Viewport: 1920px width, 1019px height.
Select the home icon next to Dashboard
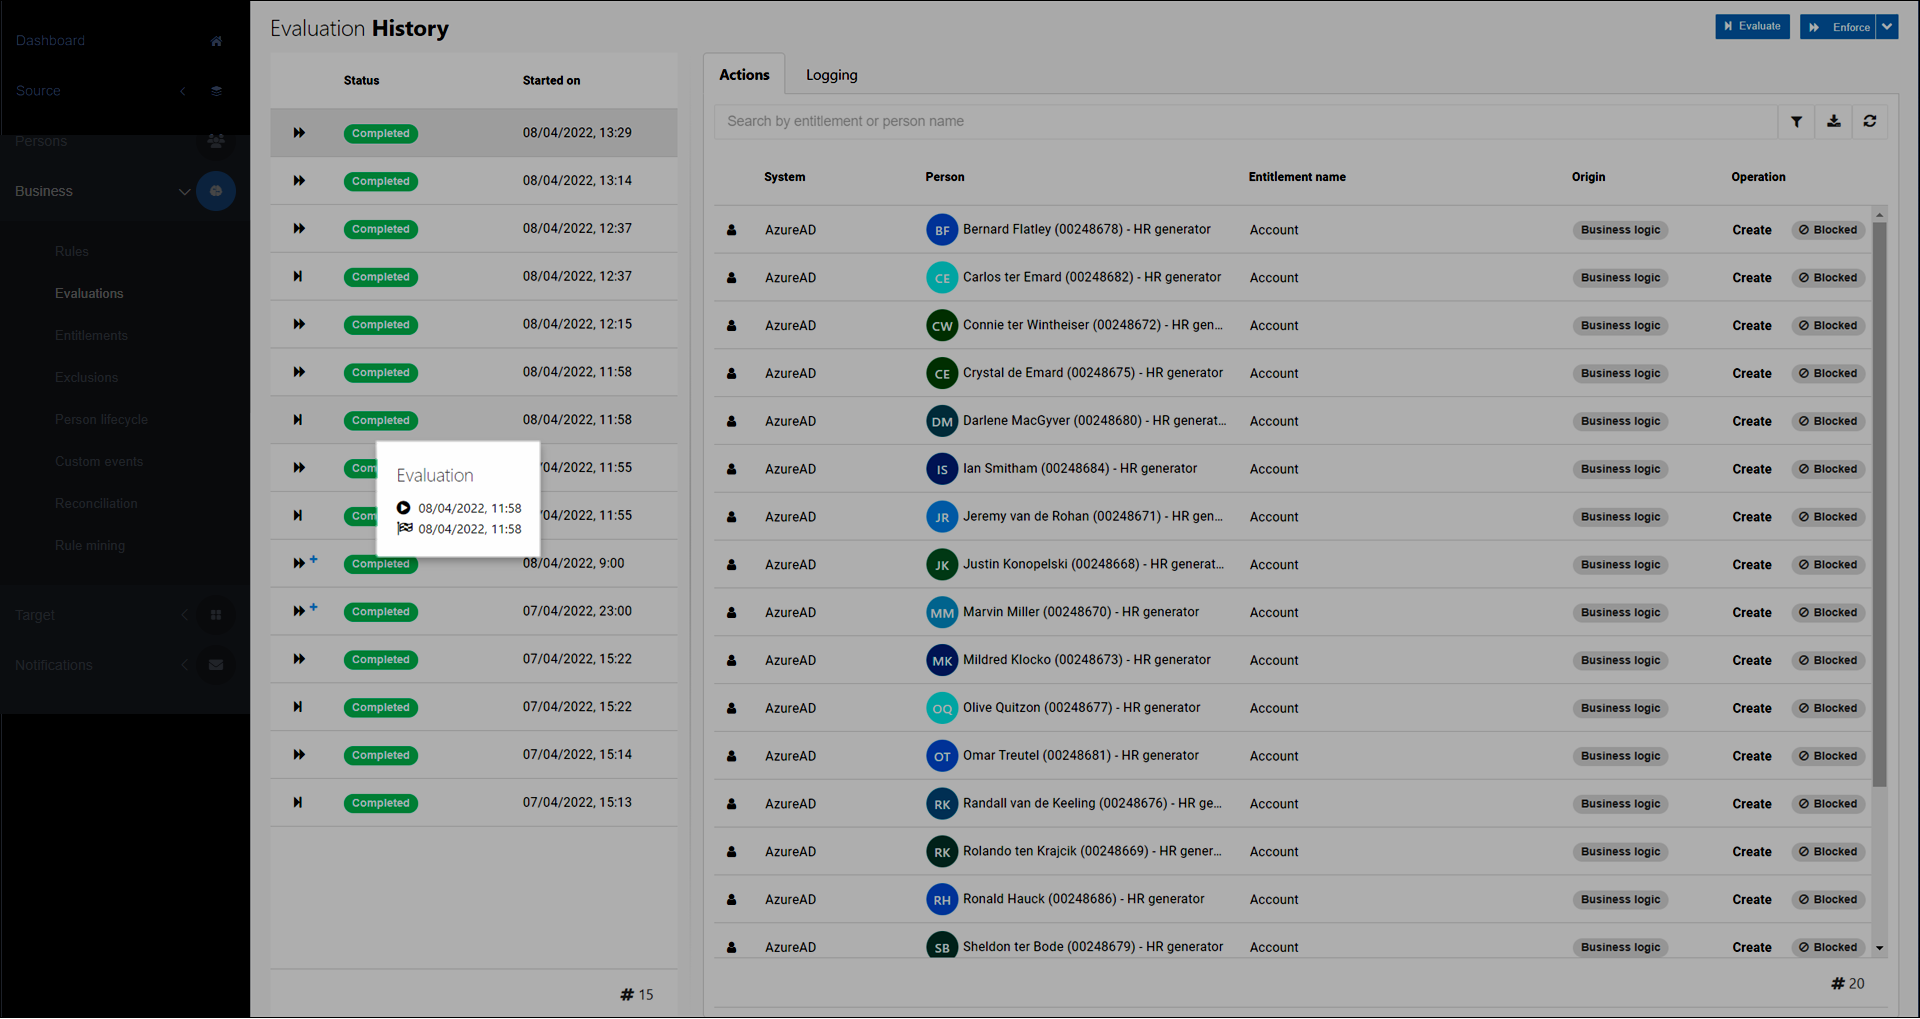[216, 41]
